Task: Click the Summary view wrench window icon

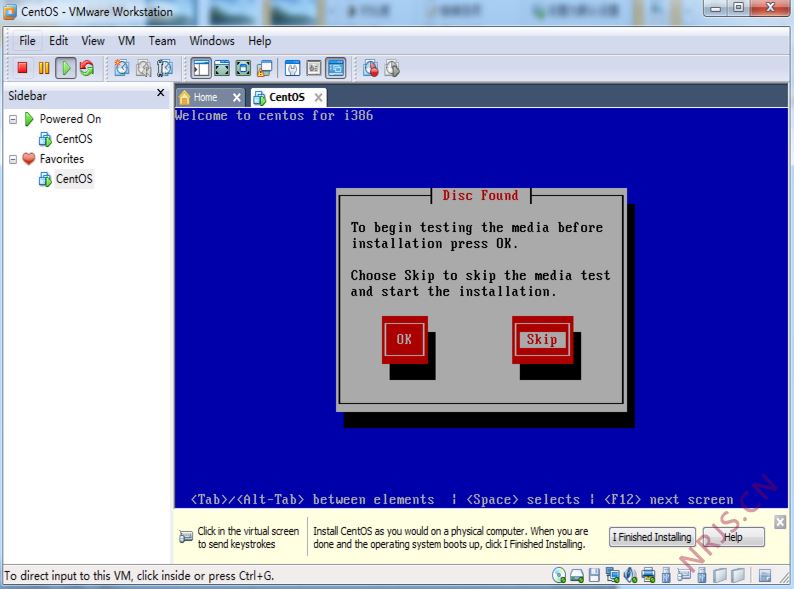Action: (292, 68)
